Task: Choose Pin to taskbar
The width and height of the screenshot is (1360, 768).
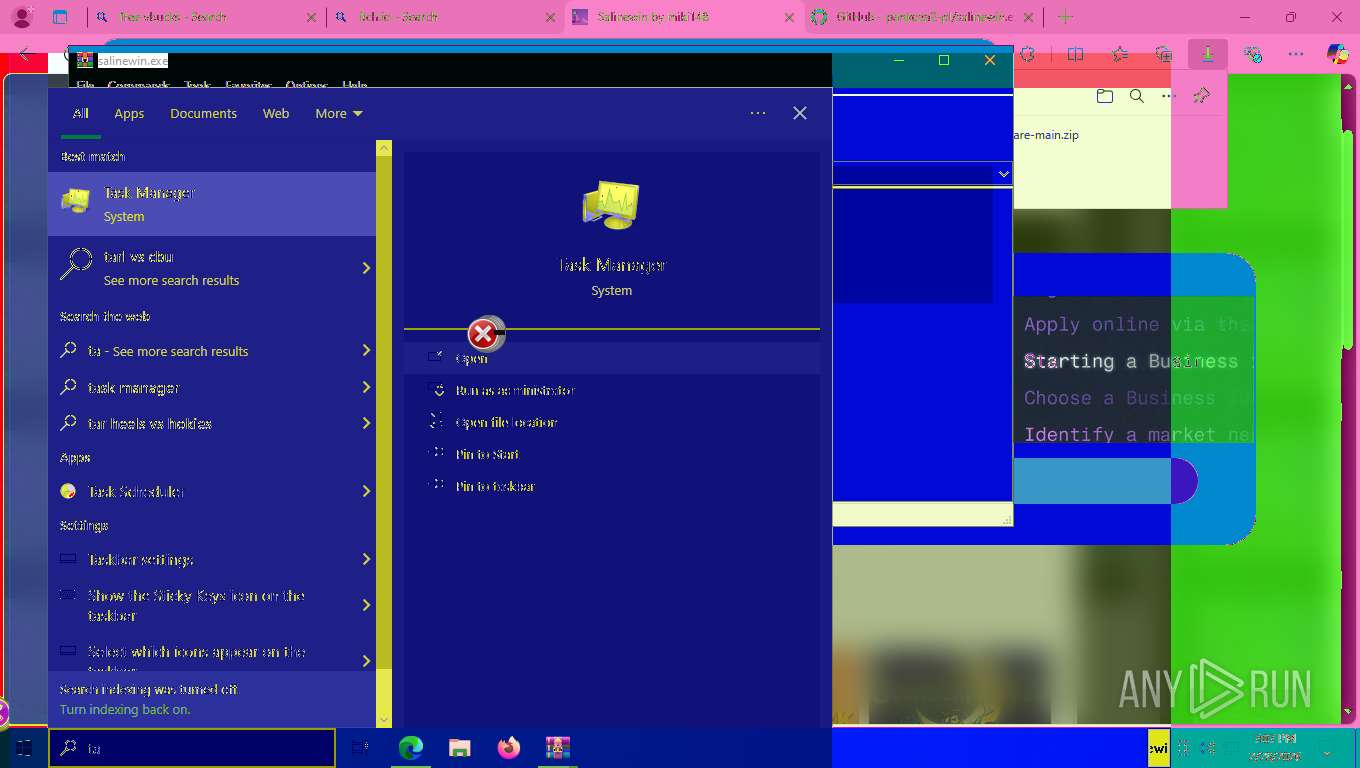Action: 612,486
